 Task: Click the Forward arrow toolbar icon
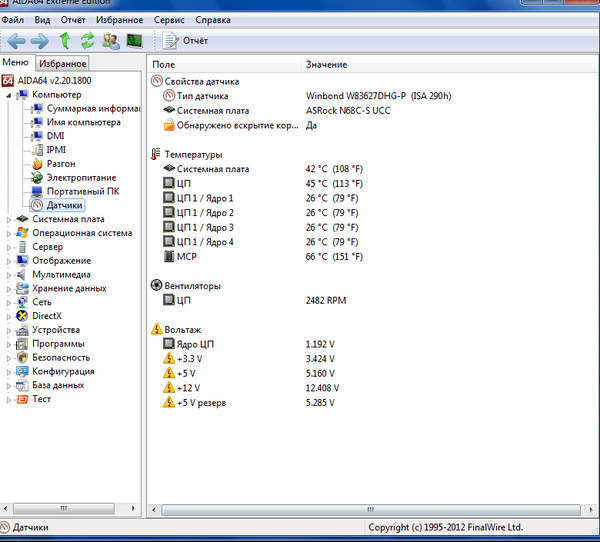40,41
